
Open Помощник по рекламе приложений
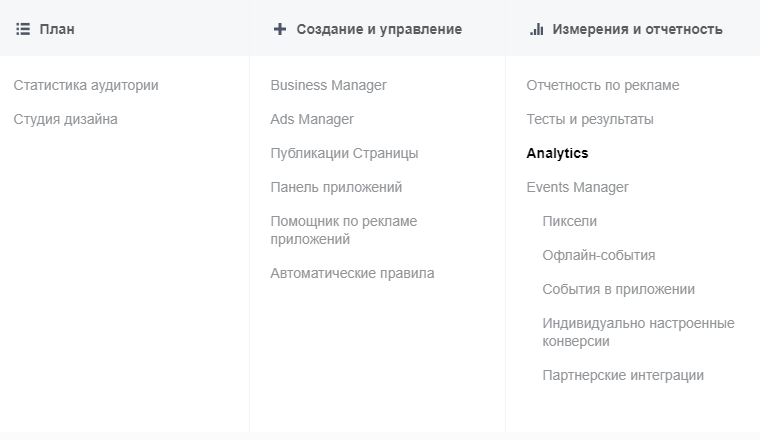343,230
